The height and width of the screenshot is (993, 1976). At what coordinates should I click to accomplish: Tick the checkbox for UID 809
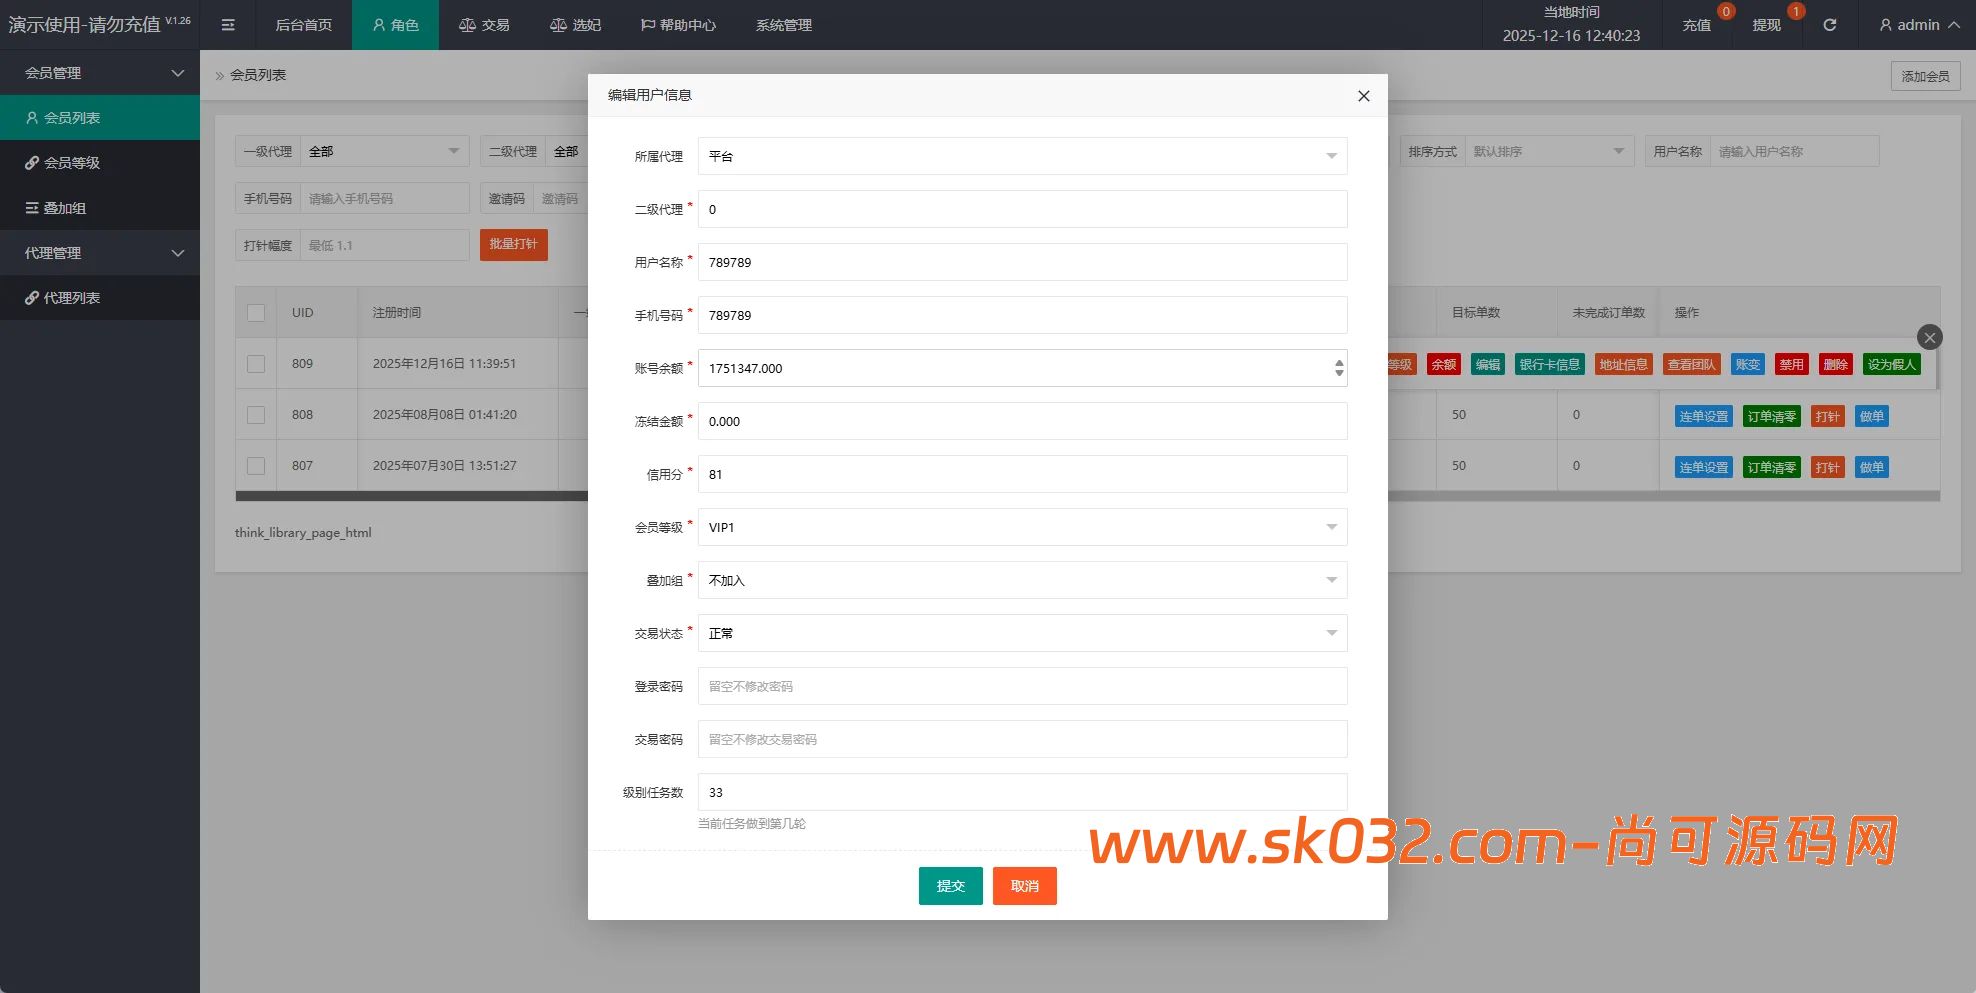pos(256,364)
